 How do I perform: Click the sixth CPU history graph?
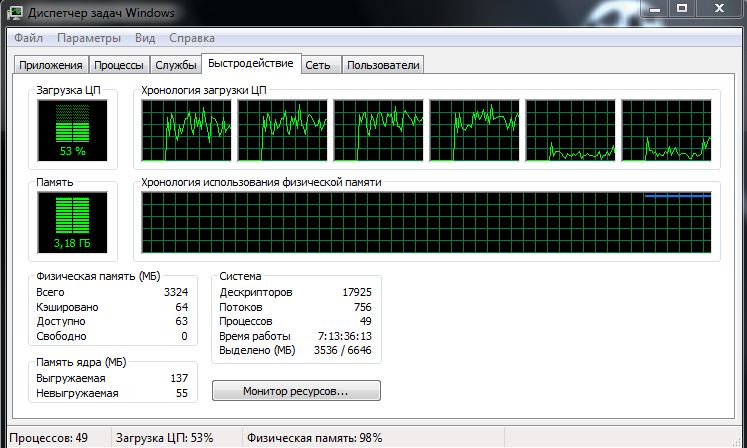coord(666,131)
